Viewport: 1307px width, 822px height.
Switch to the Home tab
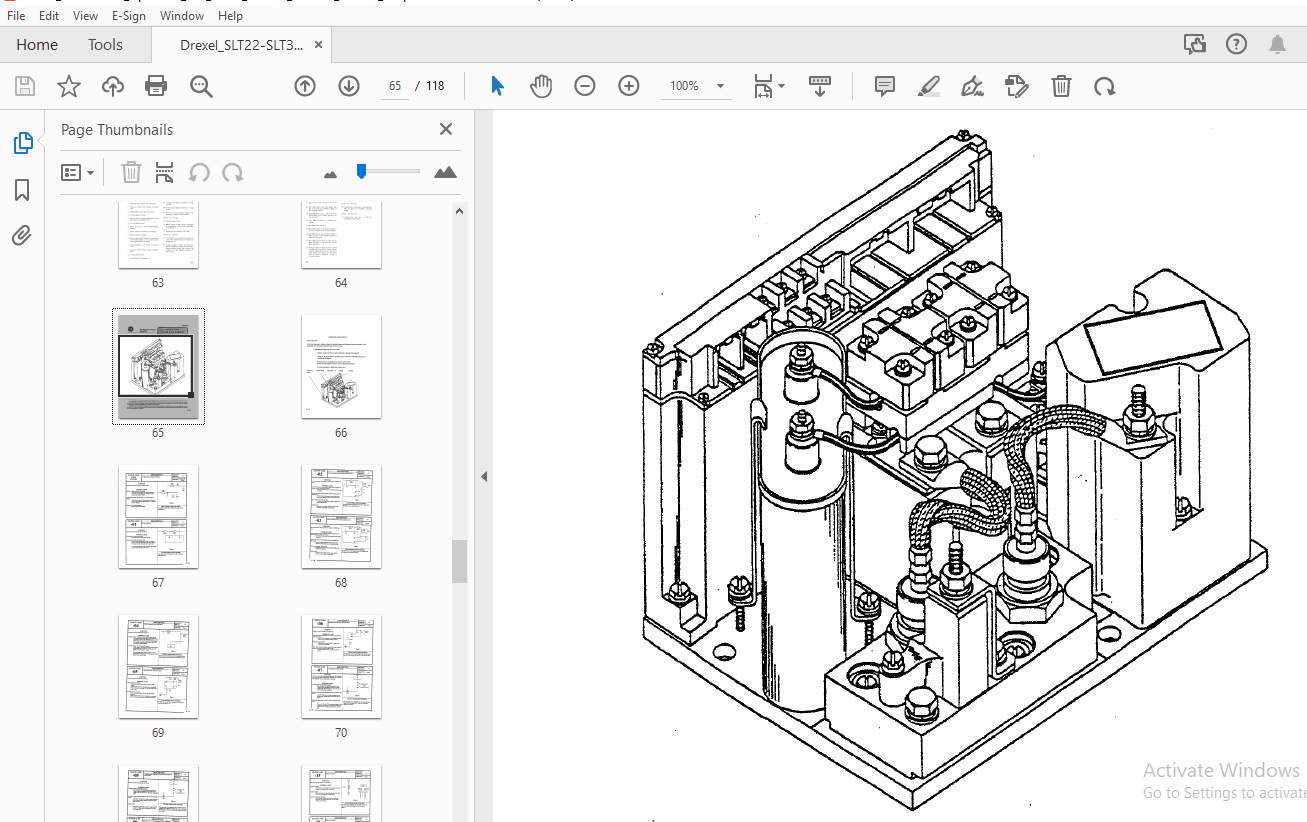pos(37,44)
